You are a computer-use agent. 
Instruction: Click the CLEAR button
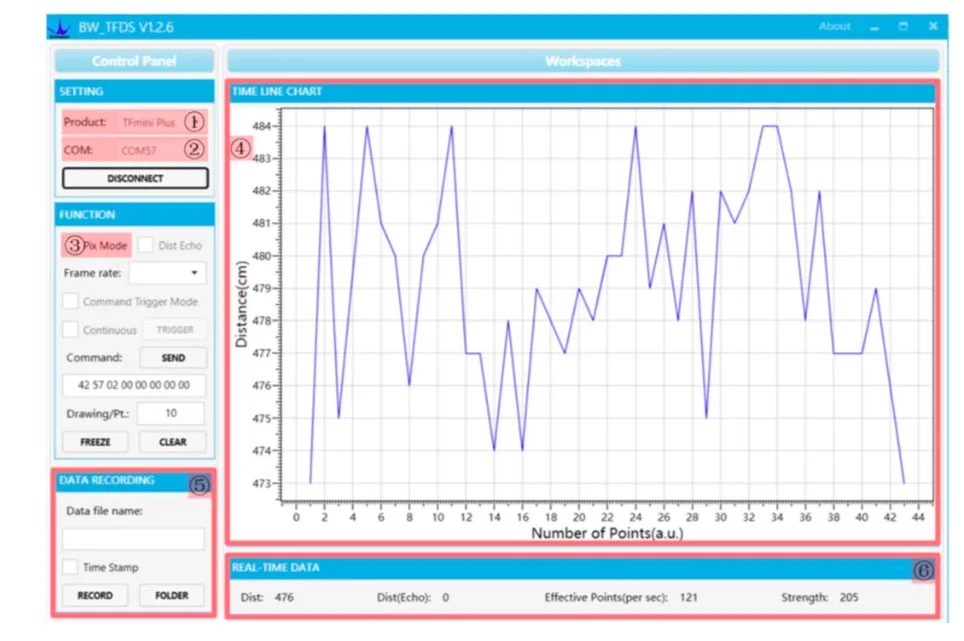click(173, 442)
